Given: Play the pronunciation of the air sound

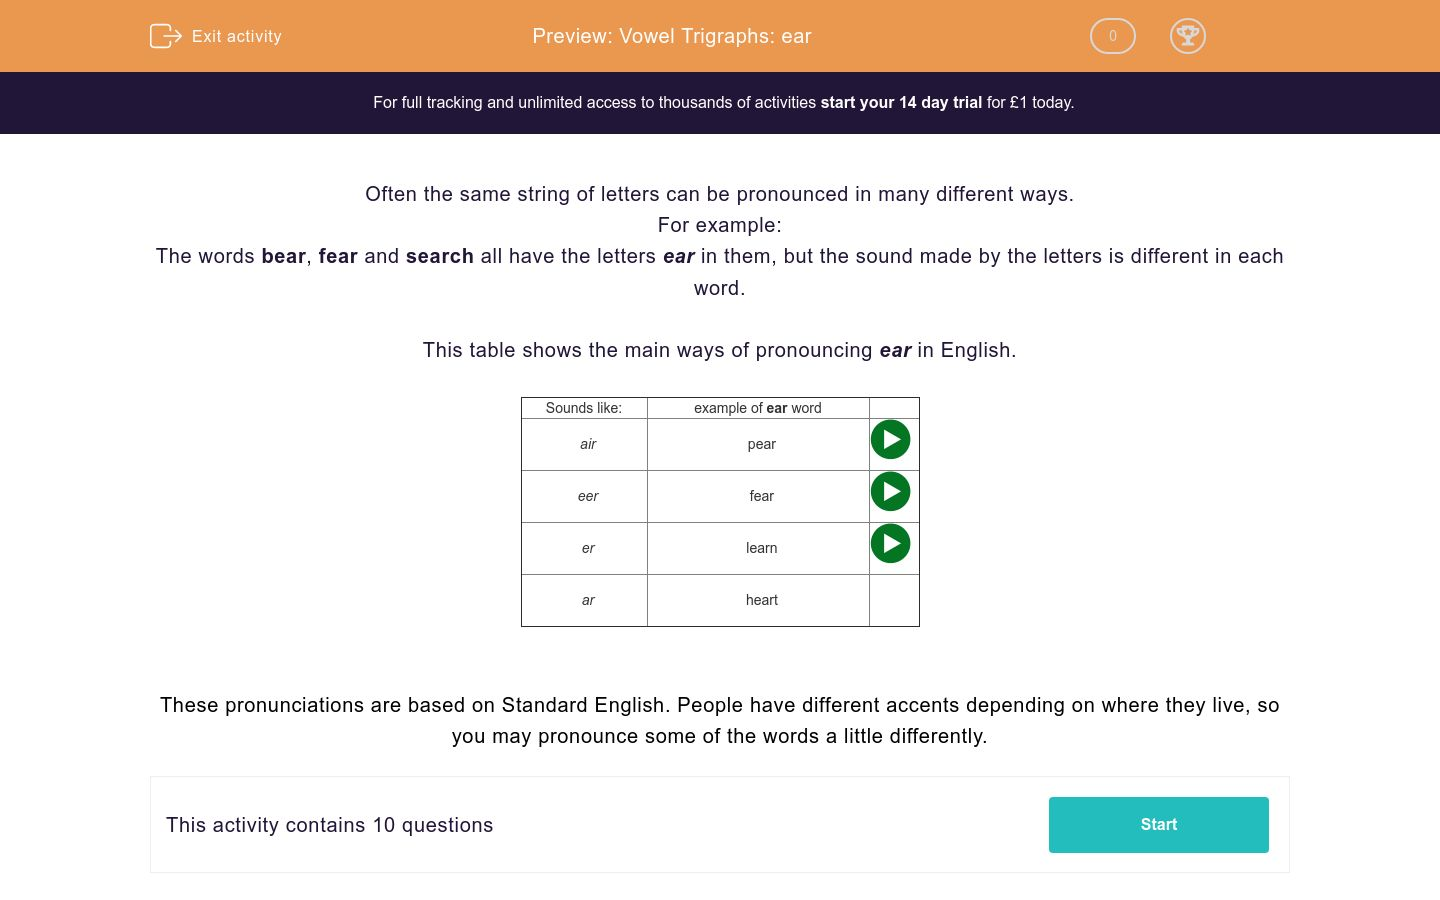Looking at the screenshot, I should 890,439.
